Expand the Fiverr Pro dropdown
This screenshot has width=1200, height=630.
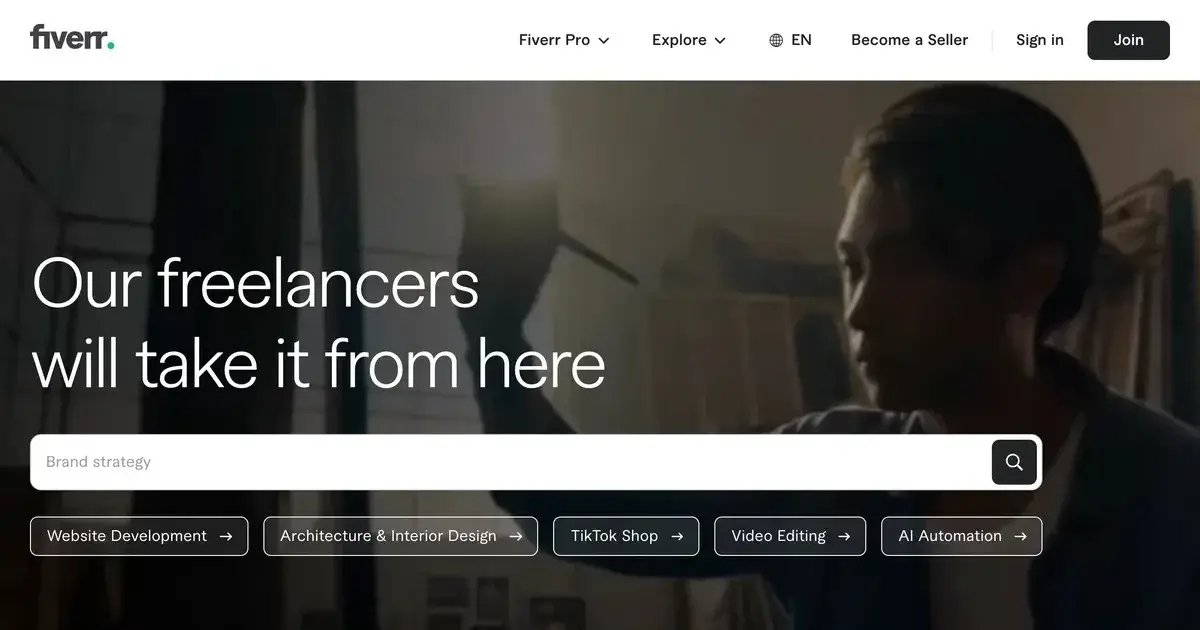tap(564, 40)
